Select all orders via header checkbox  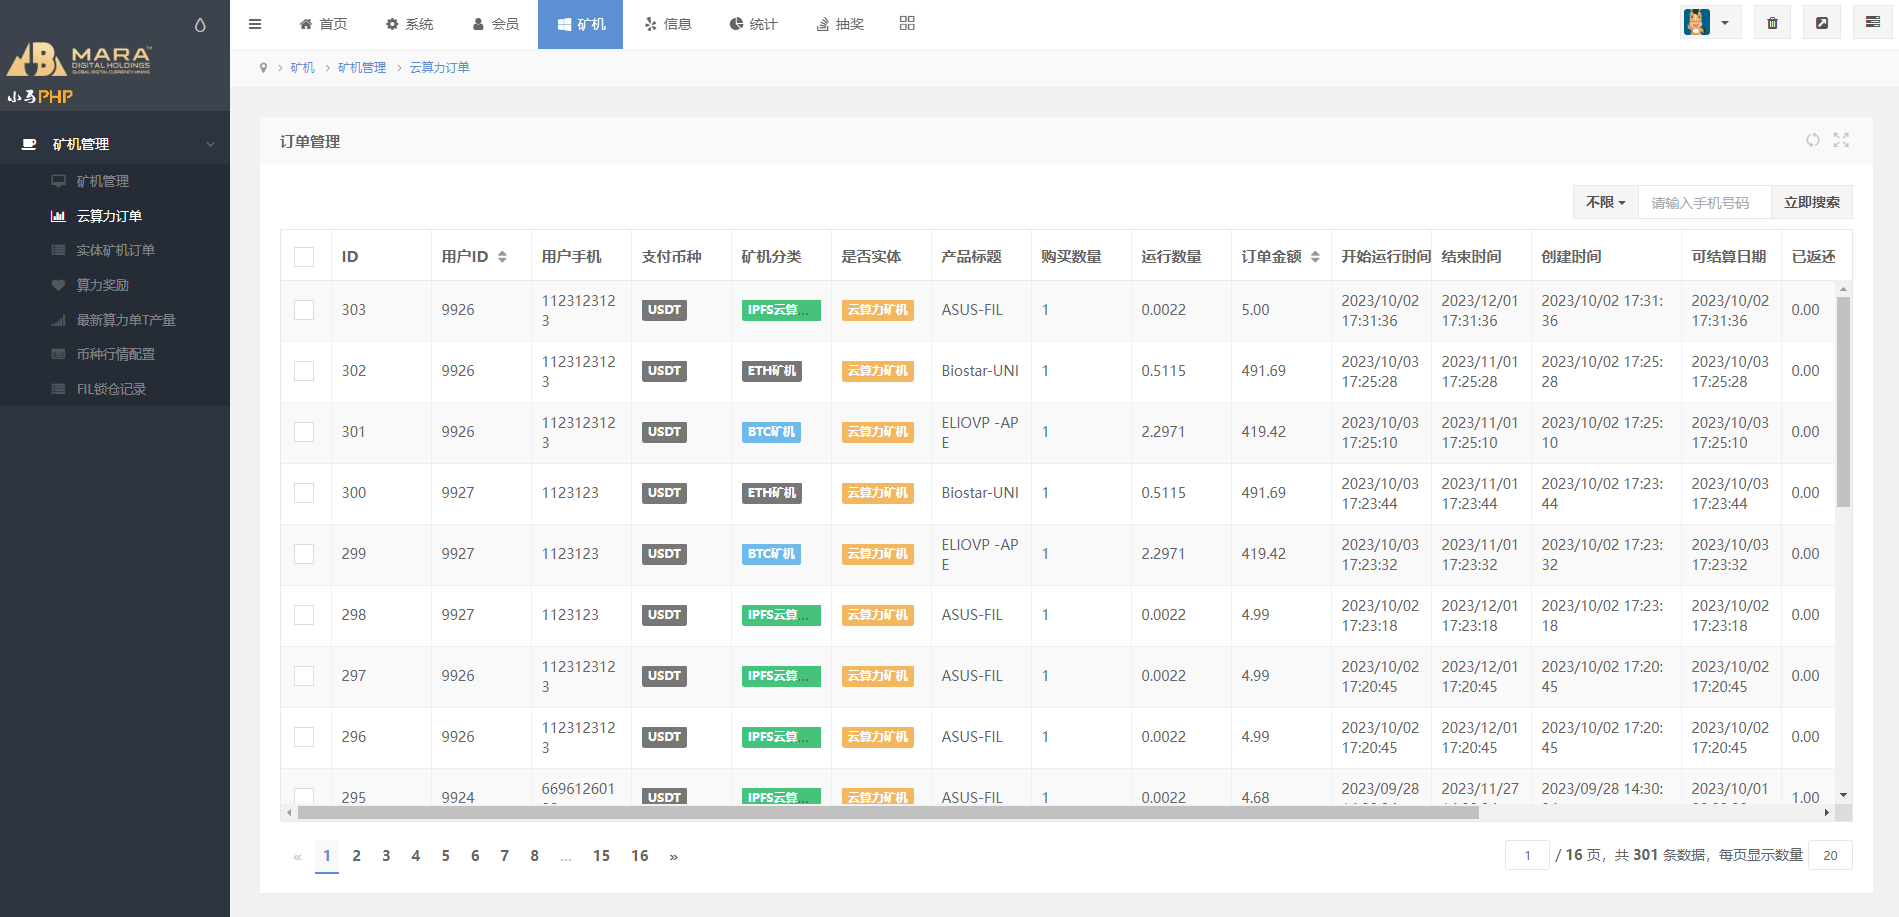point(305,257)
